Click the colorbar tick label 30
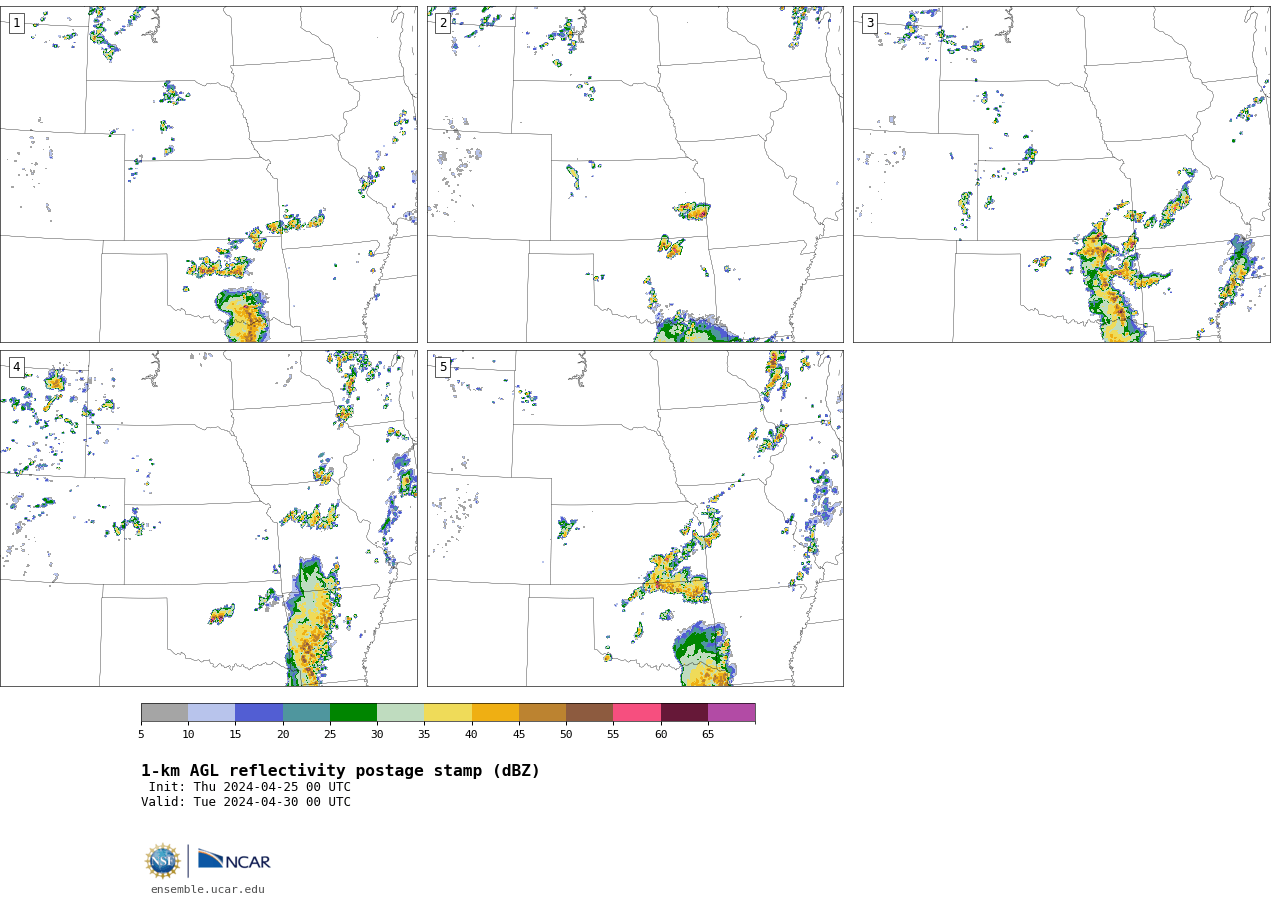 click(377, 735)
